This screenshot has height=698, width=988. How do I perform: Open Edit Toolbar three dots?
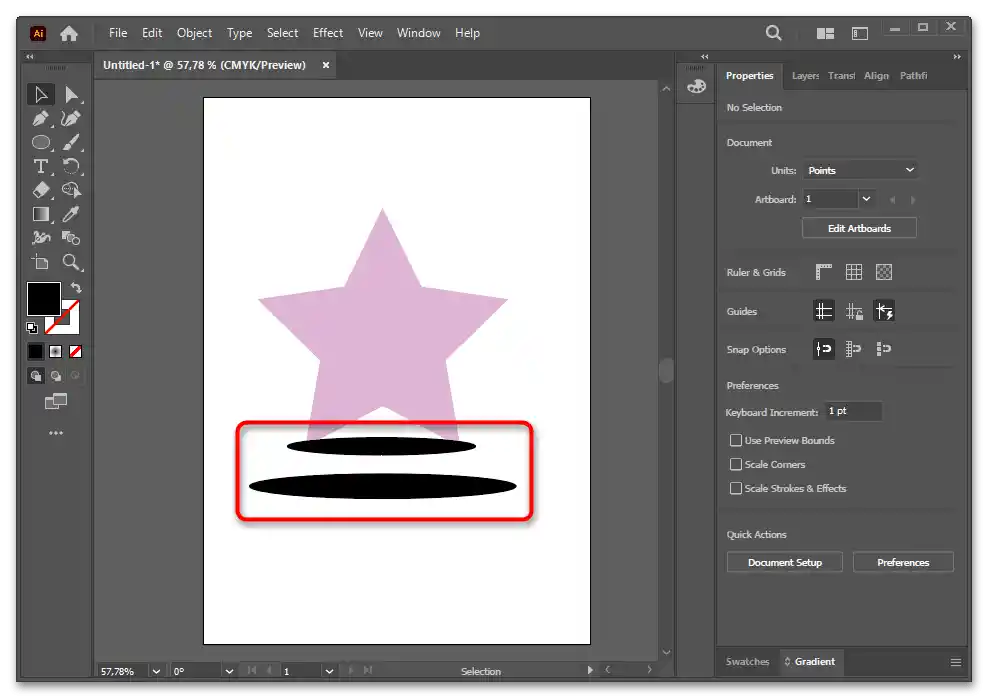[56, 433]
